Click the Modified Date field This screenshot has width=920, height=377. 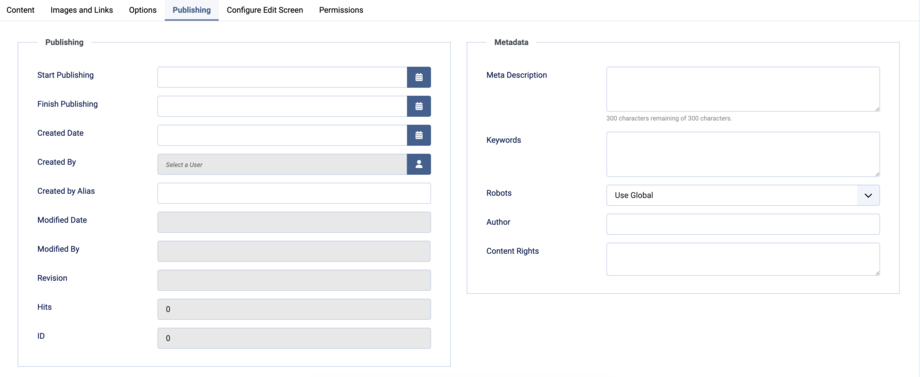tap(294, 222)
